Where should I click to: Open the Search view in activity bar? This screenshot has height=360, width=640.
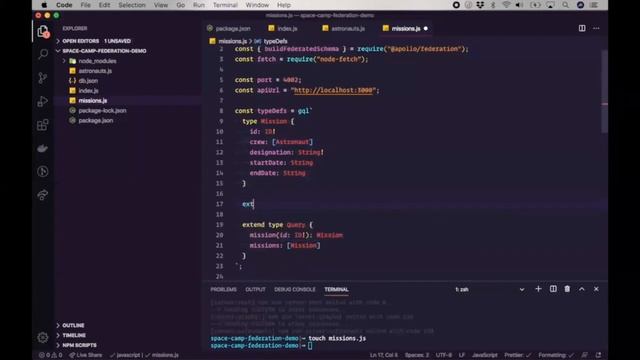pyautogui.click(x=43, y=54)
